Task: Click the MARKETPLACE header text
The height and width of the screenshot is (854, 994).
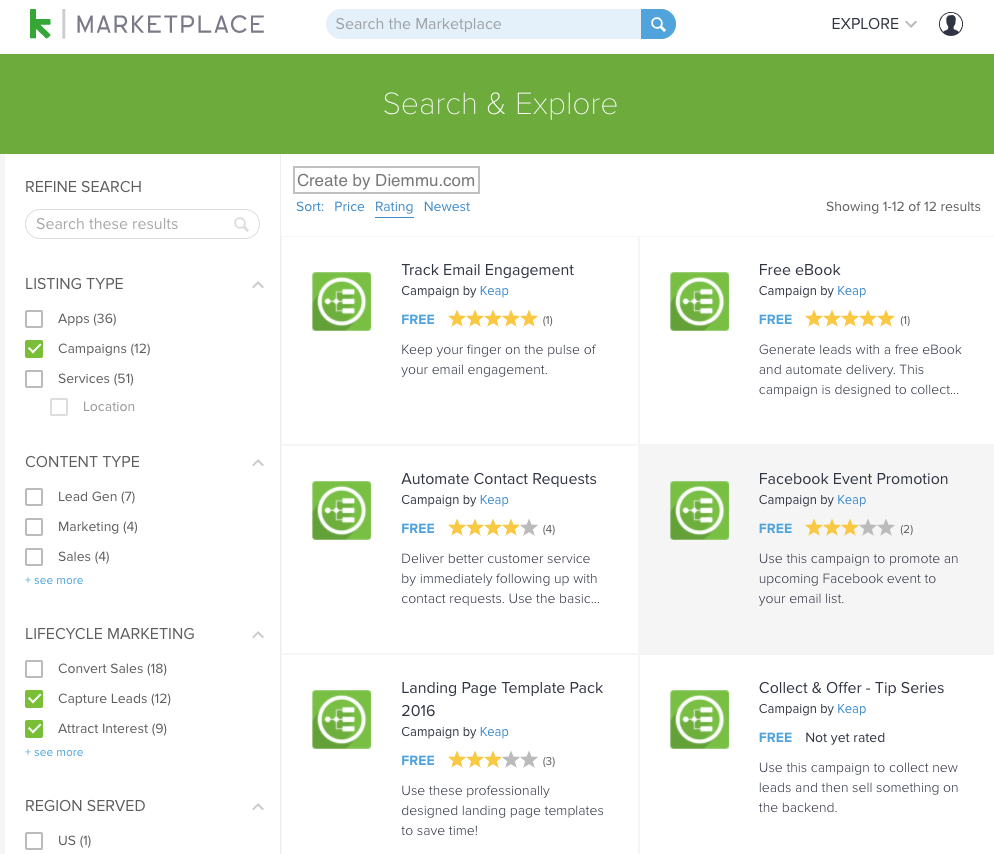Action: coord(170,24)
